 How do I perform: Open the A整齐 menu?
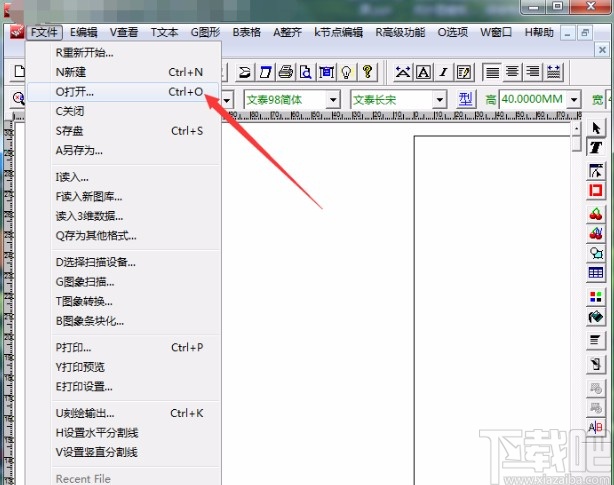(x=287, y=32)
